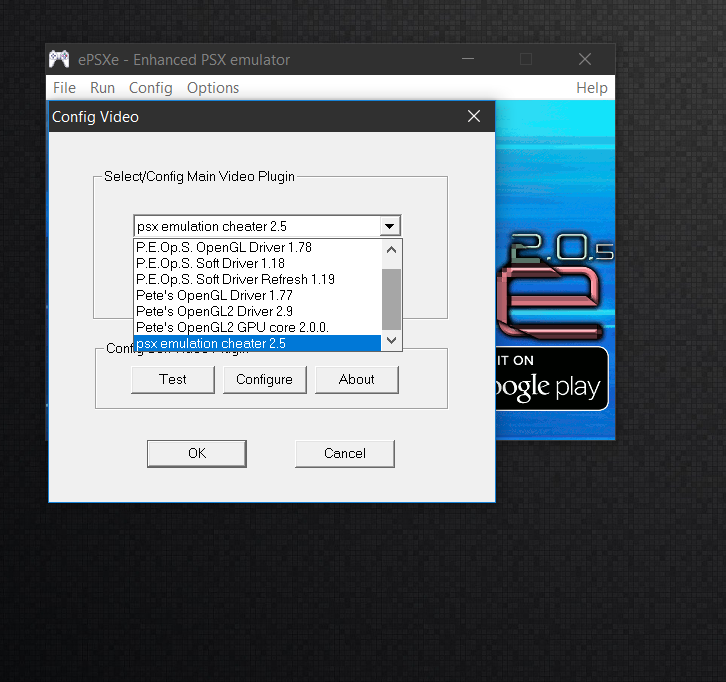Open the Run menu
726x682 pixels.
click(102, 88)
